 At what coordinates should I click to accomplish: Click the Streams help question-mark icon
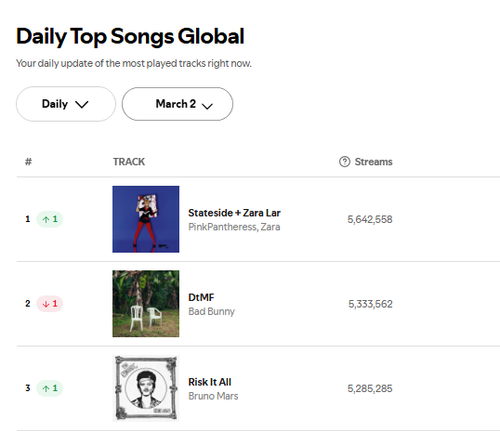coord(344,162)
